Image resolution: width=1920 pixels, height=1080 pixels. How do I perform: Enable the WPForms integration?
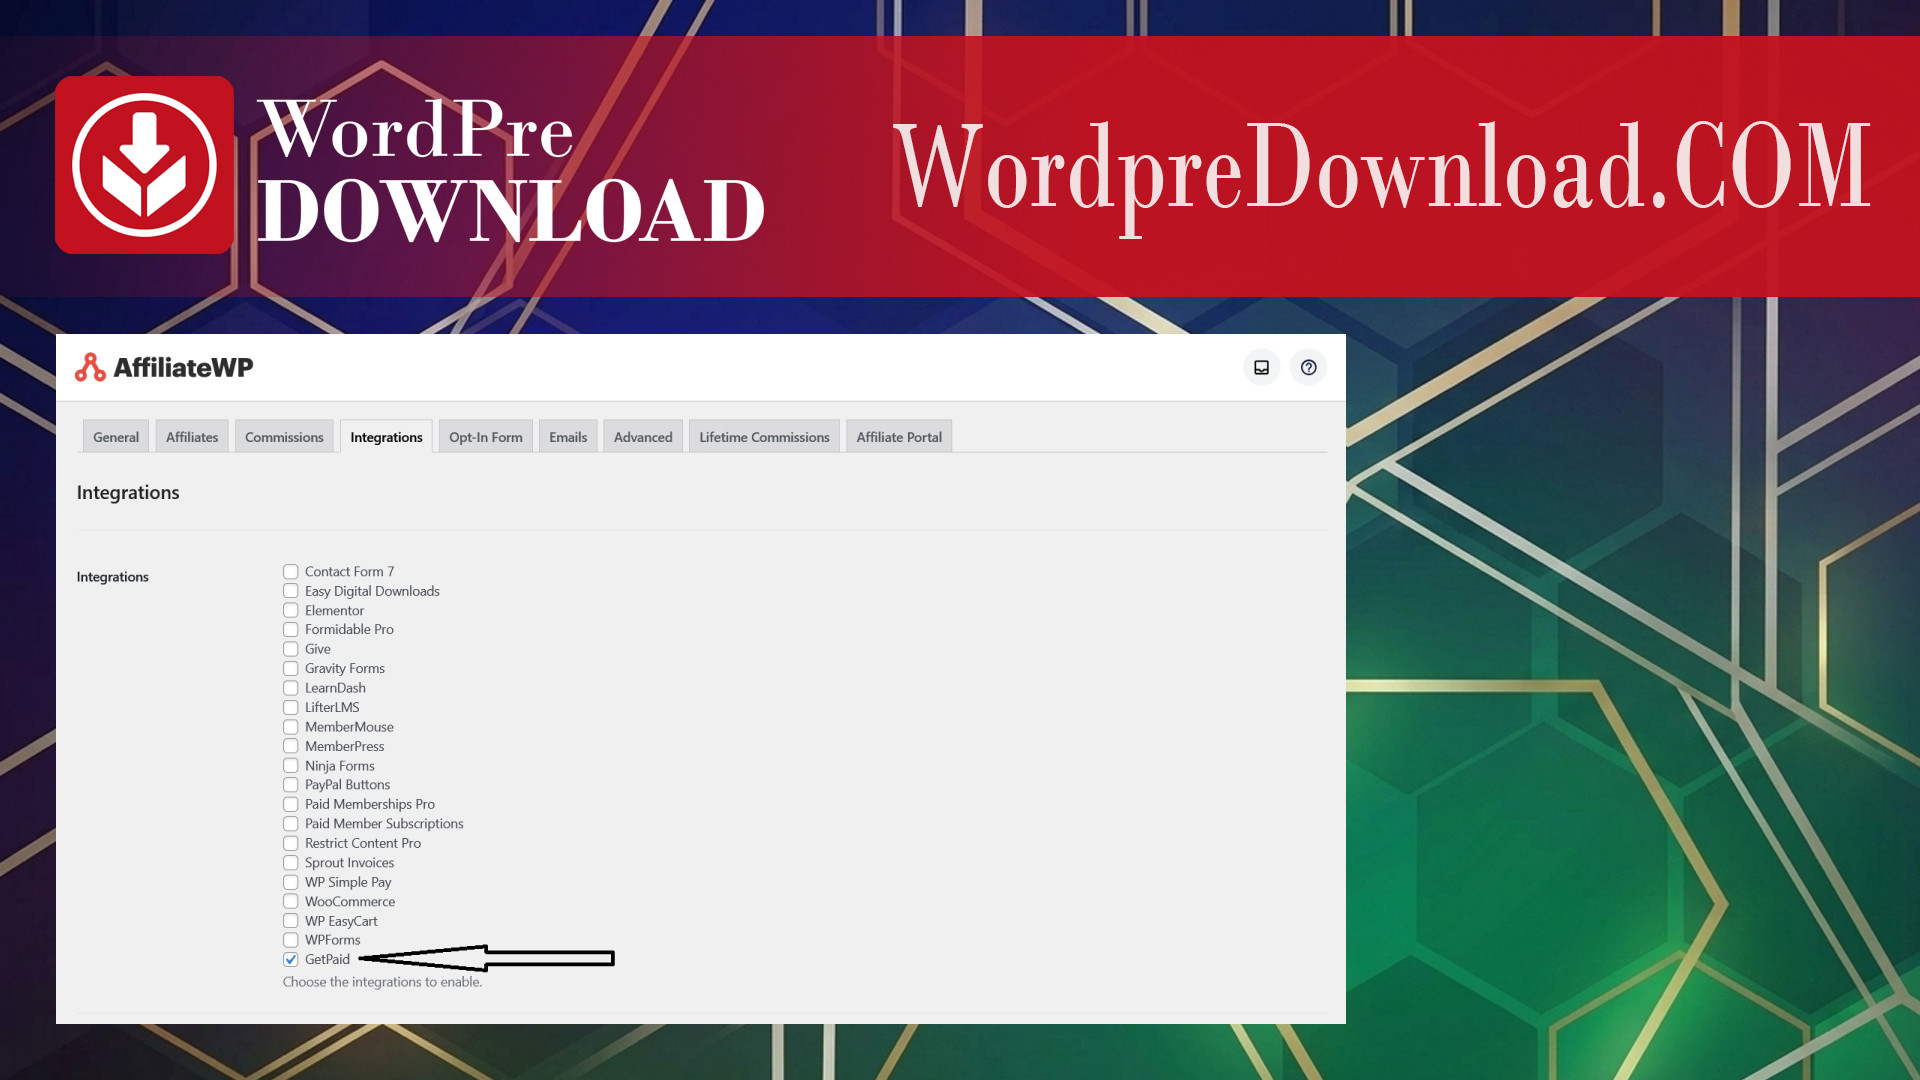(x=290, y=940)
